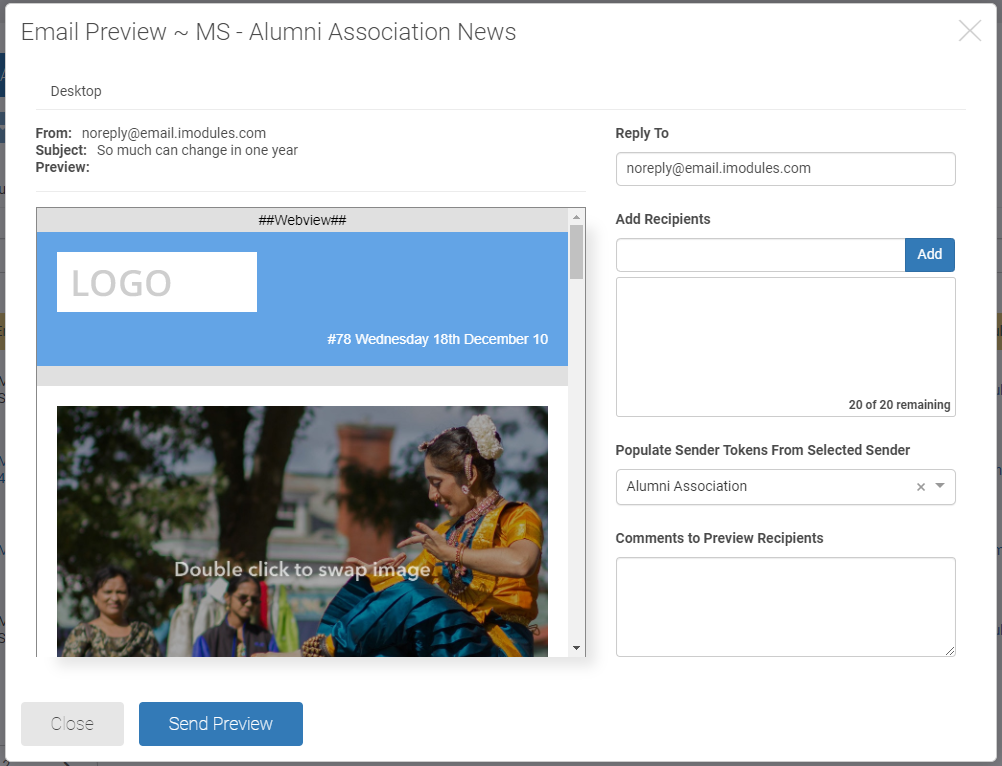This screenshot has height=766, width=1002.
Task: Click the preview scrollbar down arrow
Action: [x=576, y=648]
